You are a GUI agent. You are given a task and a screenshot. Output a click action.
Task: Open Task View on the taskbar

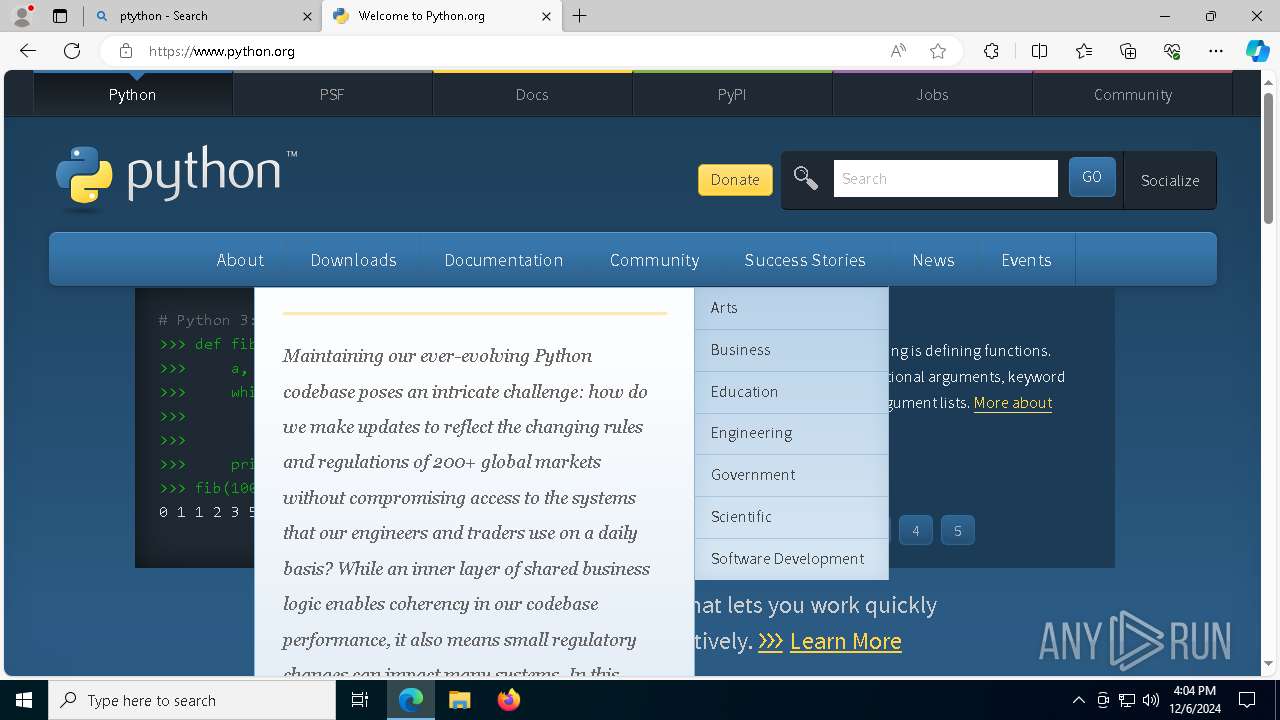tap(360, 700)
